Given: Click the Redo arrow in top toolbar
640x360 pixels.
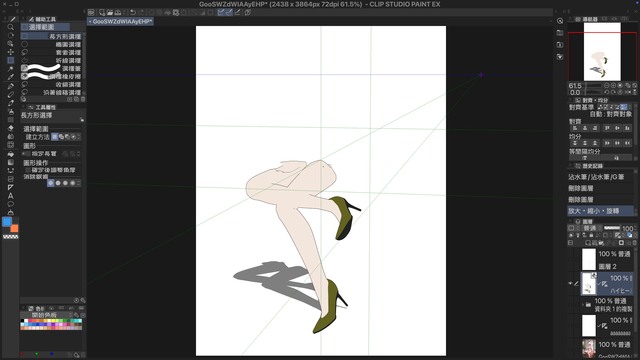Looking at the screenshot, I should 141,13.
